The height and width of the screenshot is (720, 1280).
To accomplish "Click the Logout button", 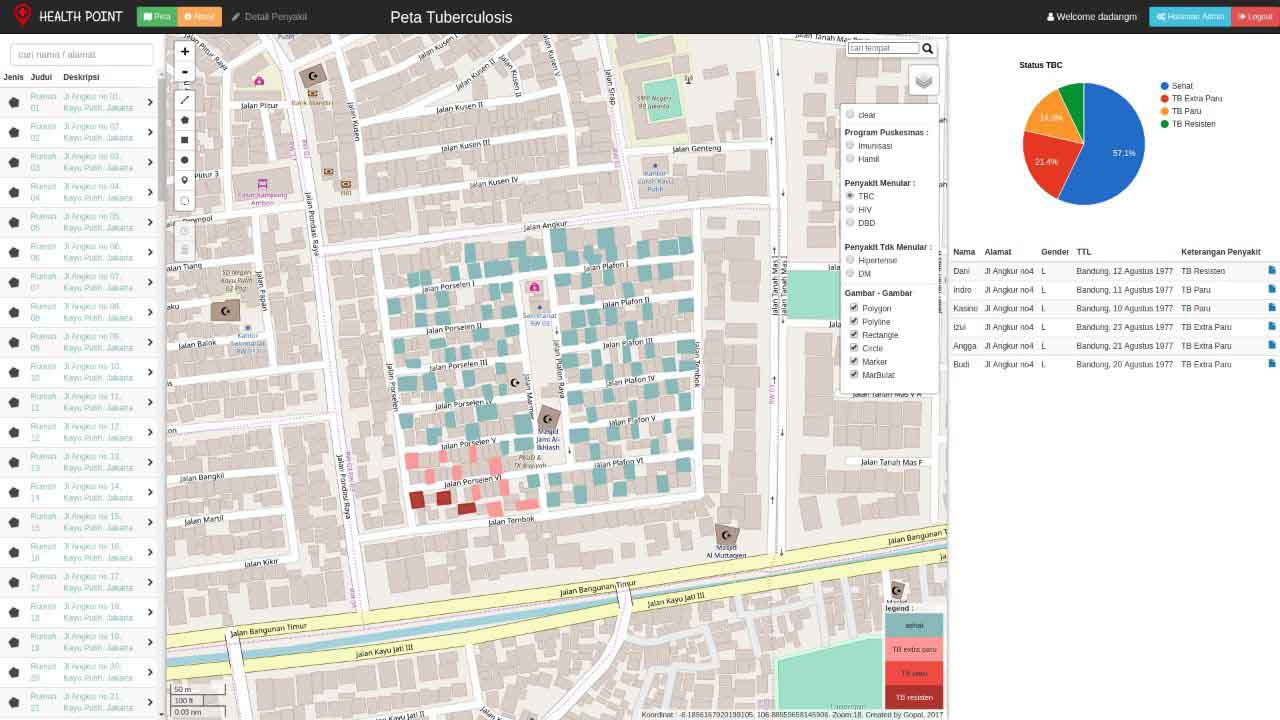I will (x=1254, y=17).
